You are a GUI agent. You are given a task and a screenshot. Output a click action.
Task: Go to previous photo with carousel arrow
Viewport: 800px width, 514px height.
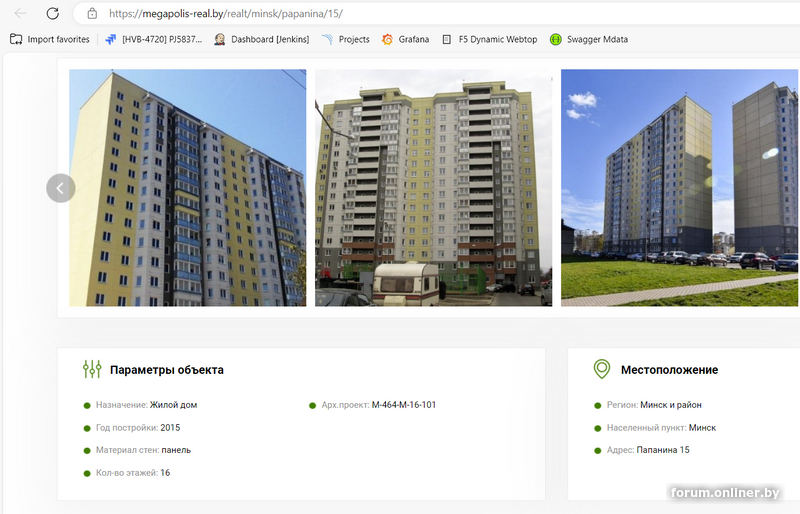click(x=61, y=188)
